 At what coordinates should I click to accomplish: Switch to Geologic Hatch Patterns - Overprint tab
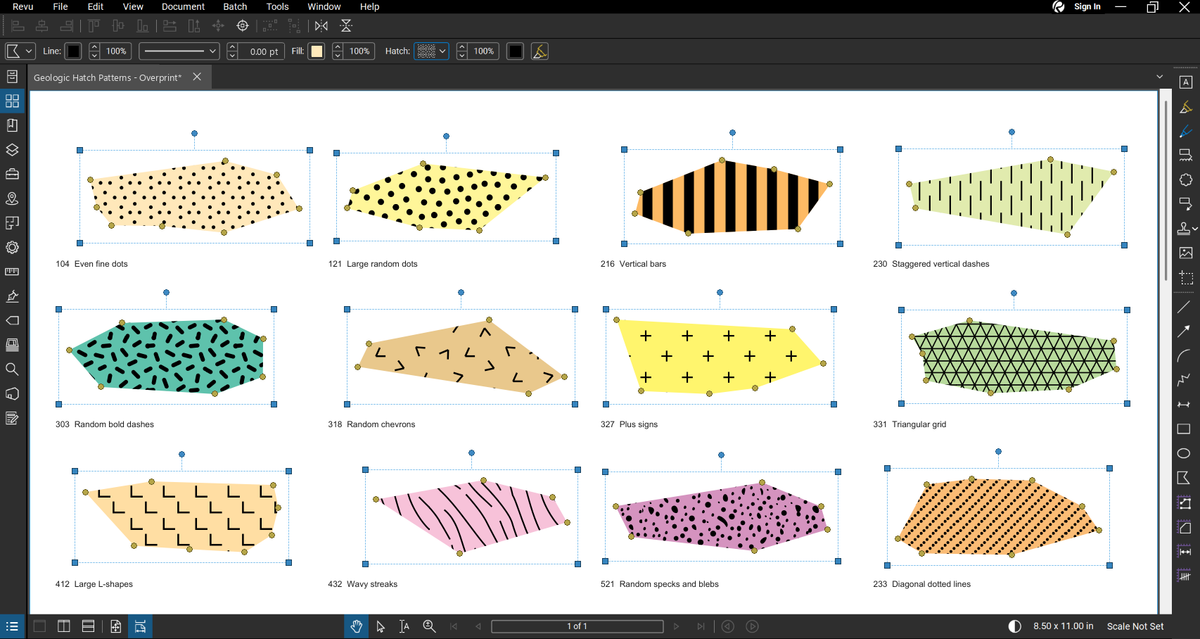pos(107,77)
